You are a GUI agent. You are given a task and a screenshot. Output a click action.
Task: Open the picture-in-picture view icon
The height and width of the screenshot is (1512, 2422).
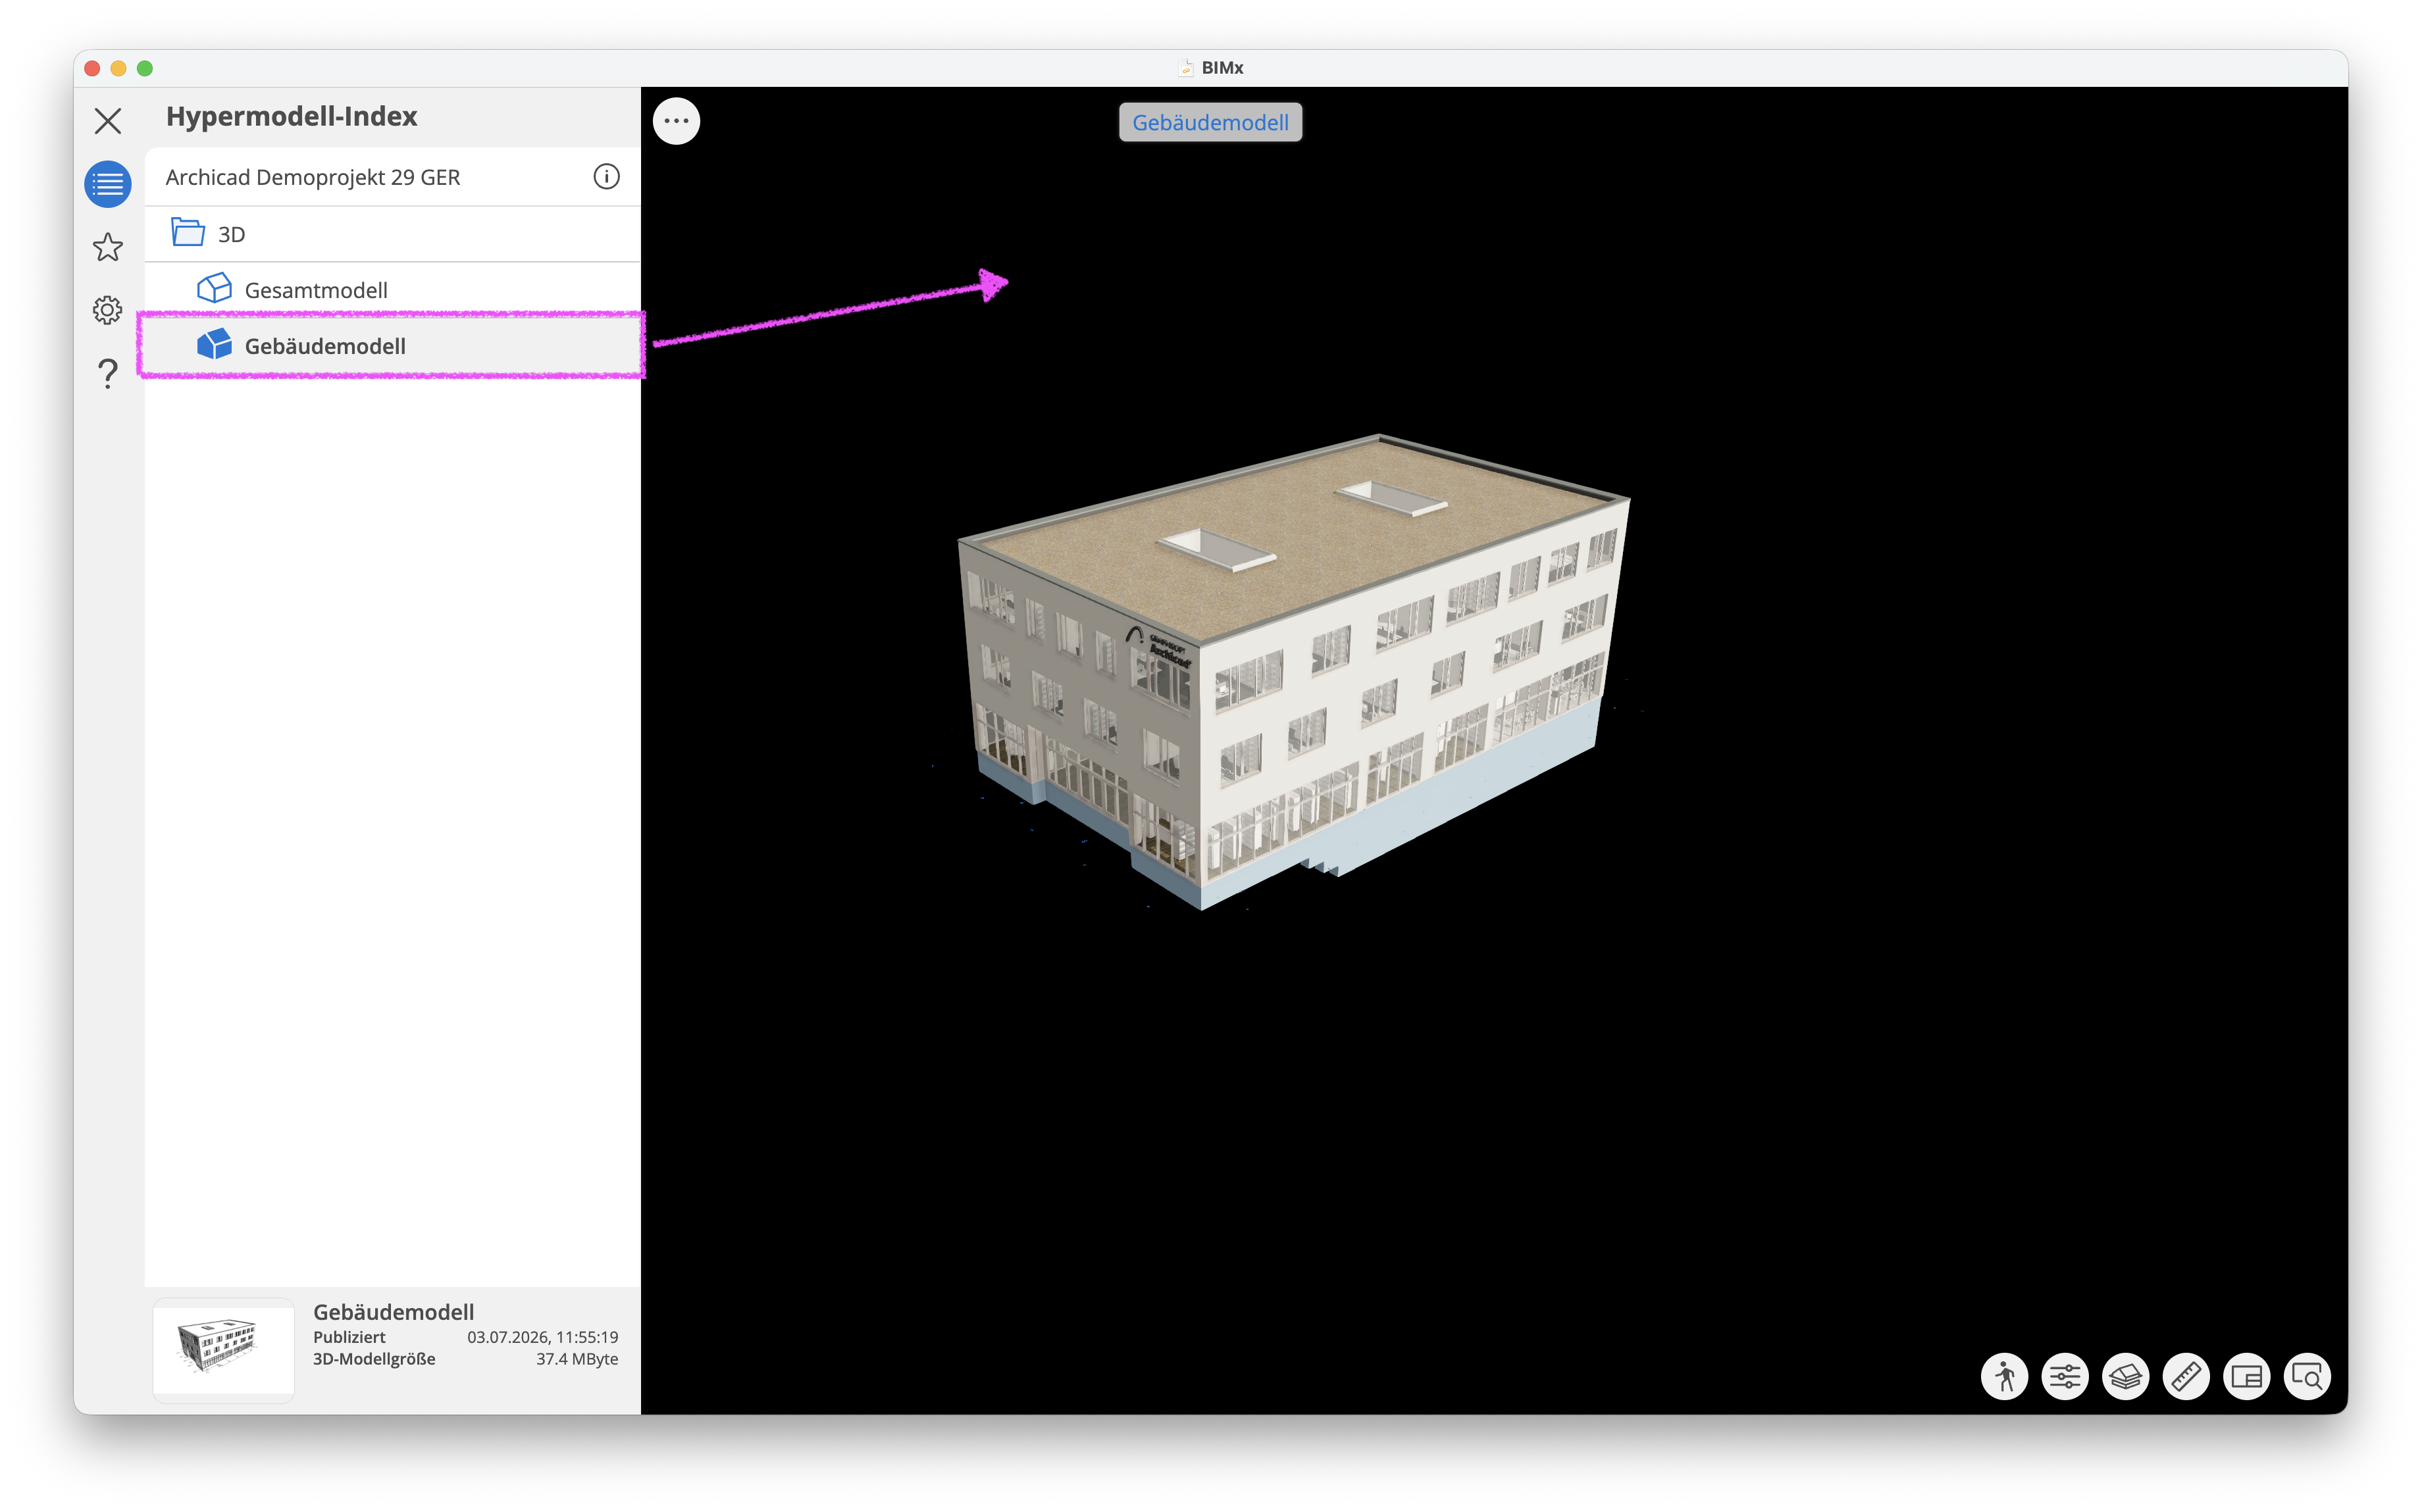tap(2246, 1377)
